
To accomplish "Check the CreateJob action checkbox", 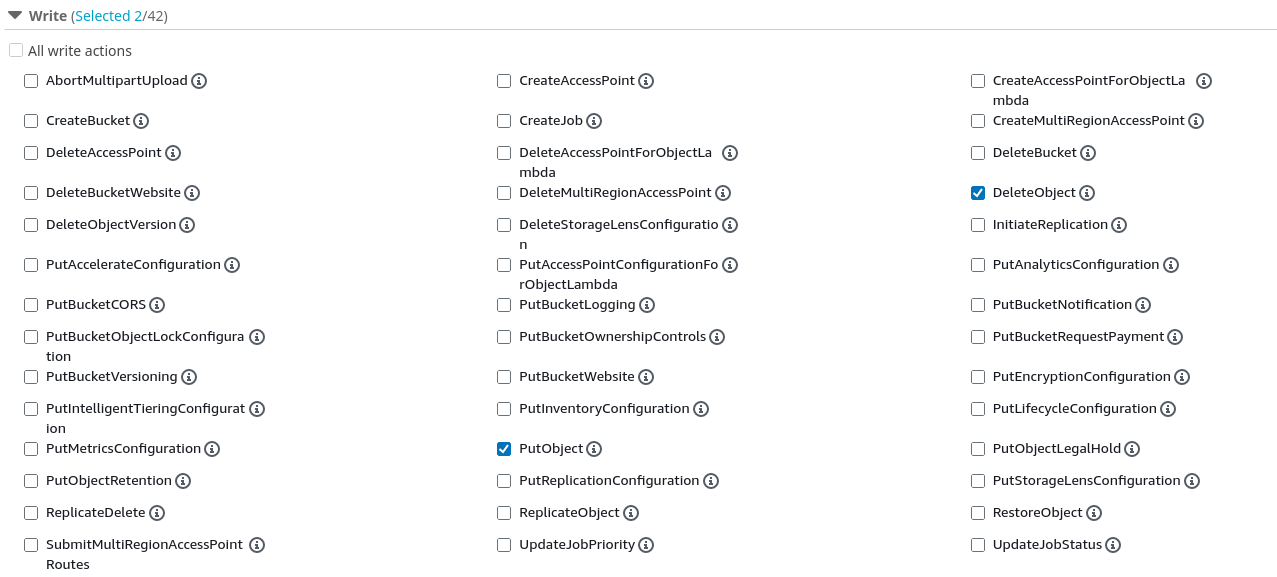I will [x=503, y=120].
